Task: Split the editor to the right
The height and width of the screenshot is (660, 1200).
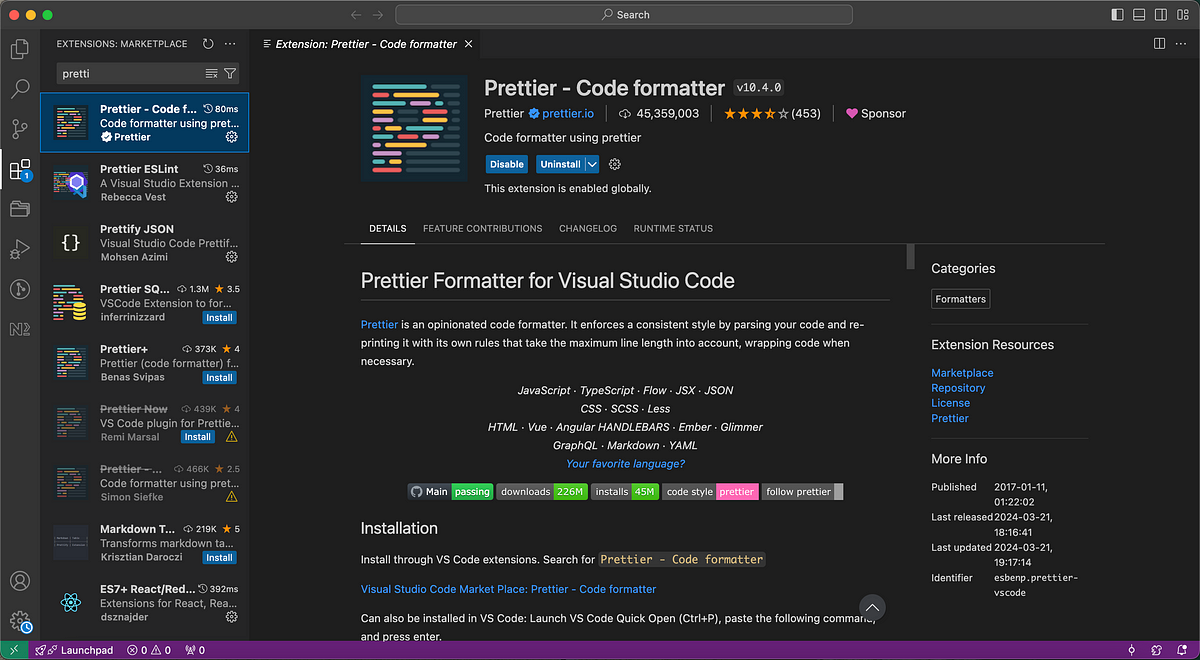Action: click(x=1160, y=44)
